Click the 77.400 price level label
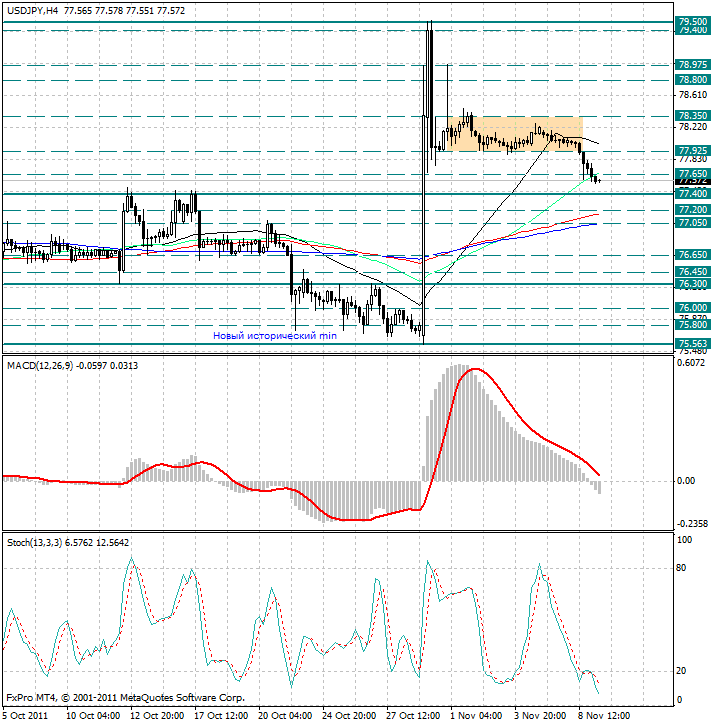711x723 pixels. tap(693, 194)
